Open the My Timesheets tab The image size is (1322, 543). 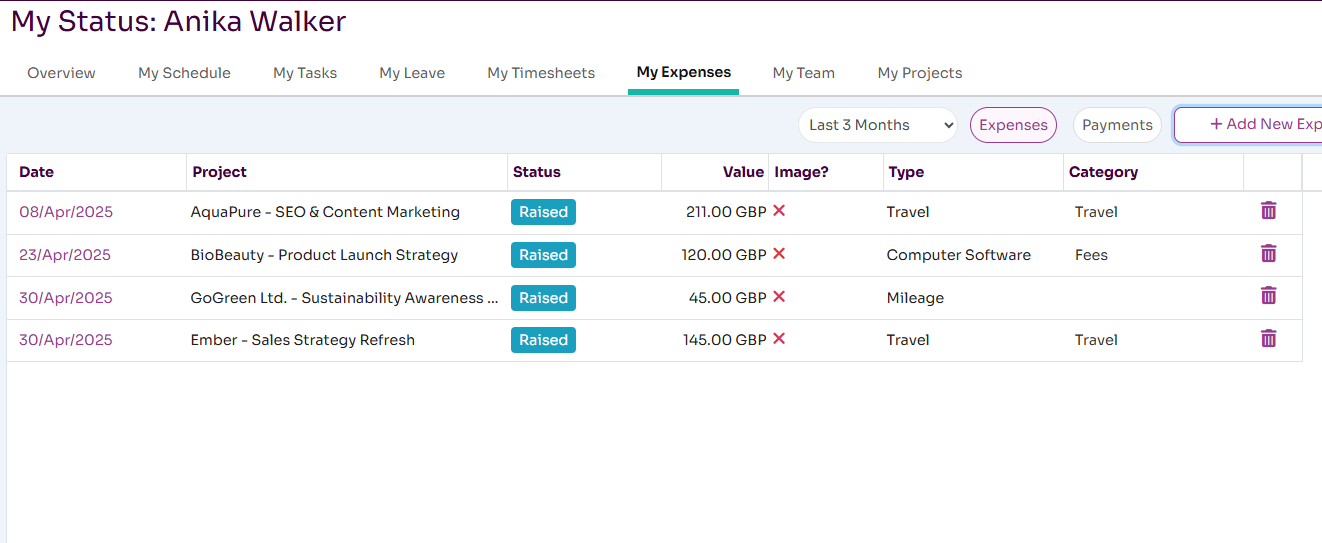pos(541,73)
